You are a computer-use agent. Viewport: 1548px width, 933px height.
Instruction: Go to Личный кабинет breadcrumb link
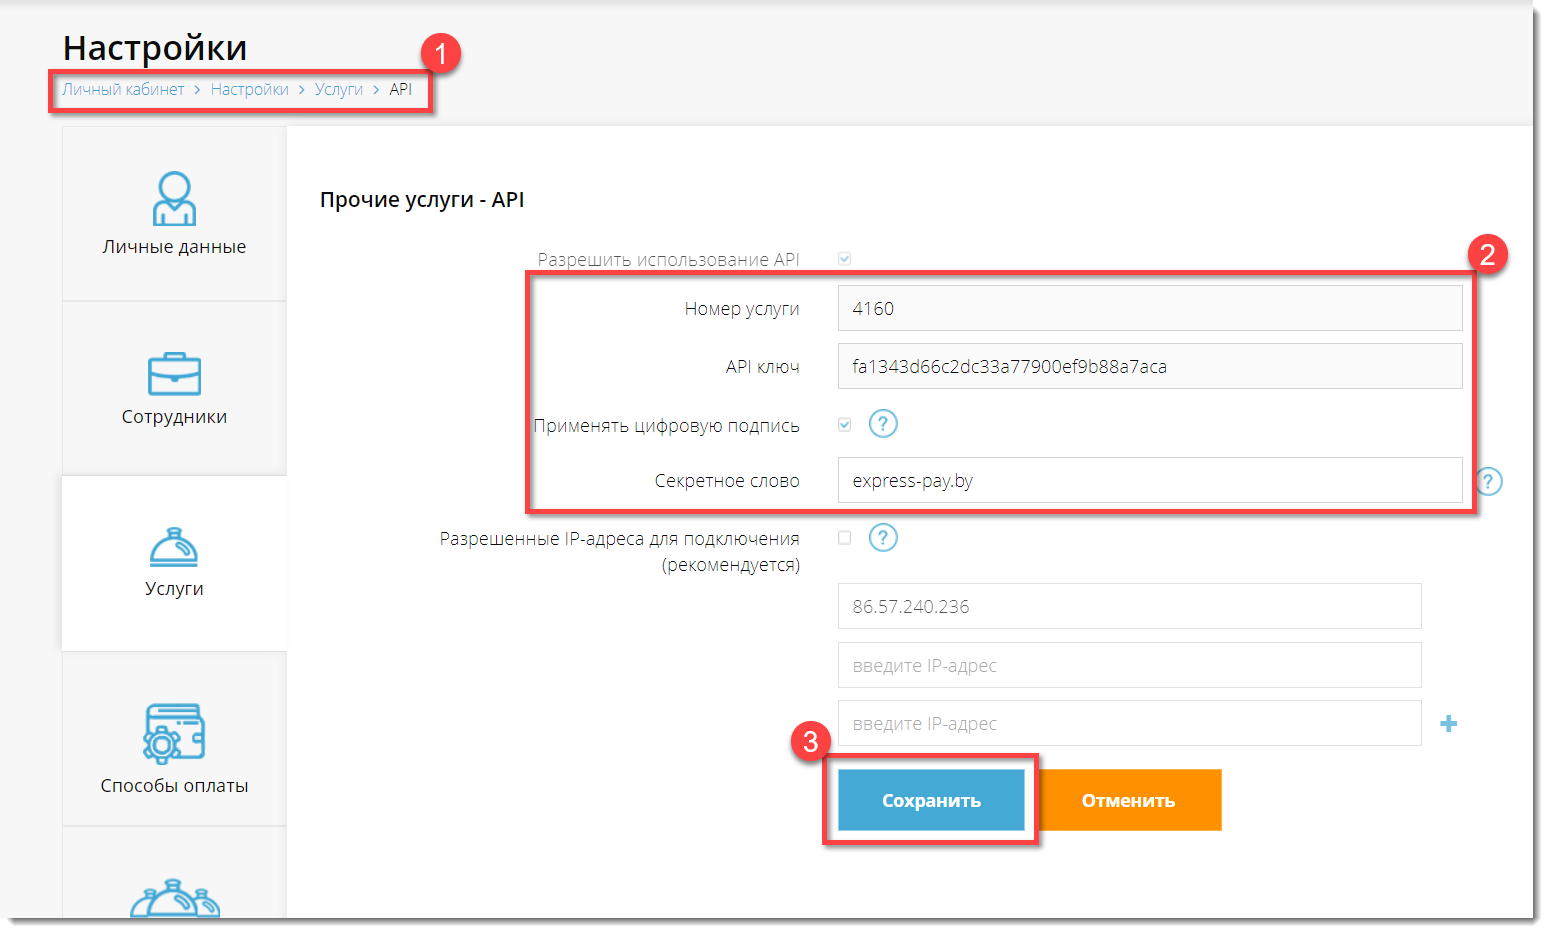coord(123,89)
